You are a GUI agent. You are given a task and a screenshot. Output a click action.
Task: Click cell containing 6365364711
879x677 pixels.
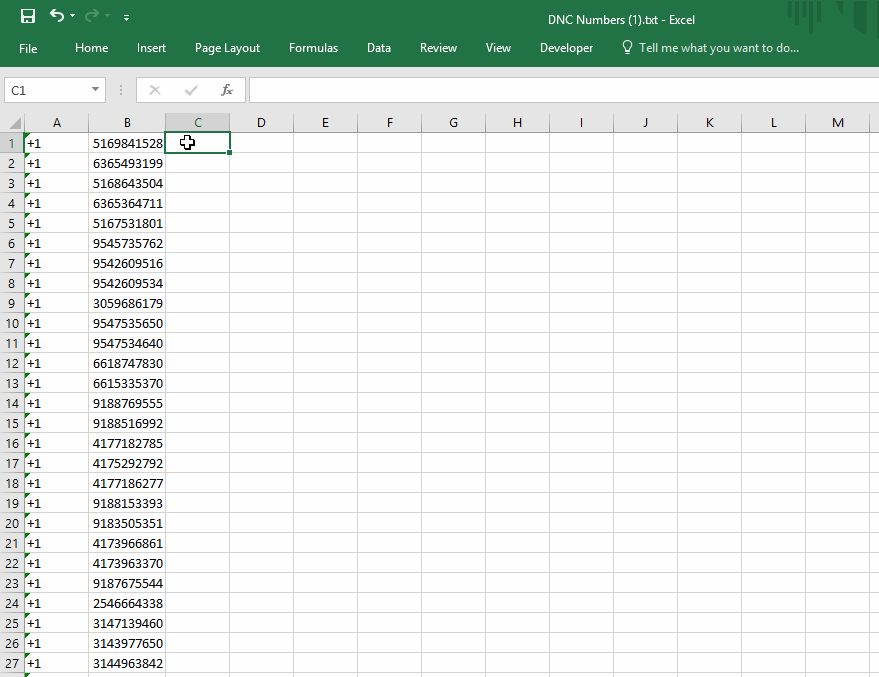(x=127, y=203)
